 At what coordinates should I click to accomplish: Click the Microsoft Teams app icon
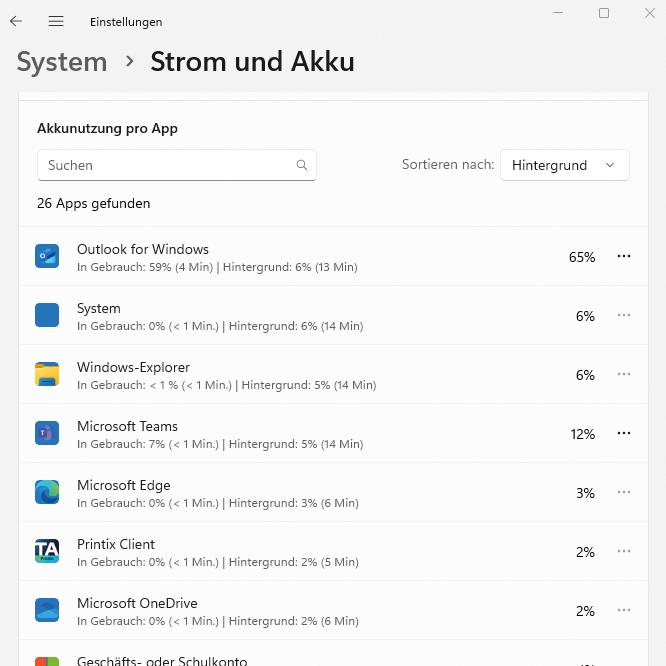47,433
